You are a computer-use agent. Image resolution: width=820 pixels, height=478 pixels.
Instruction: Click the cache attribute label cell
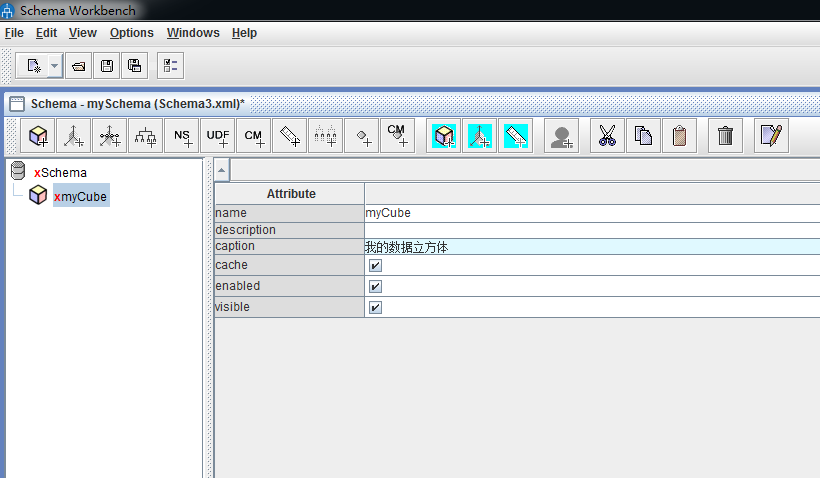290,265
